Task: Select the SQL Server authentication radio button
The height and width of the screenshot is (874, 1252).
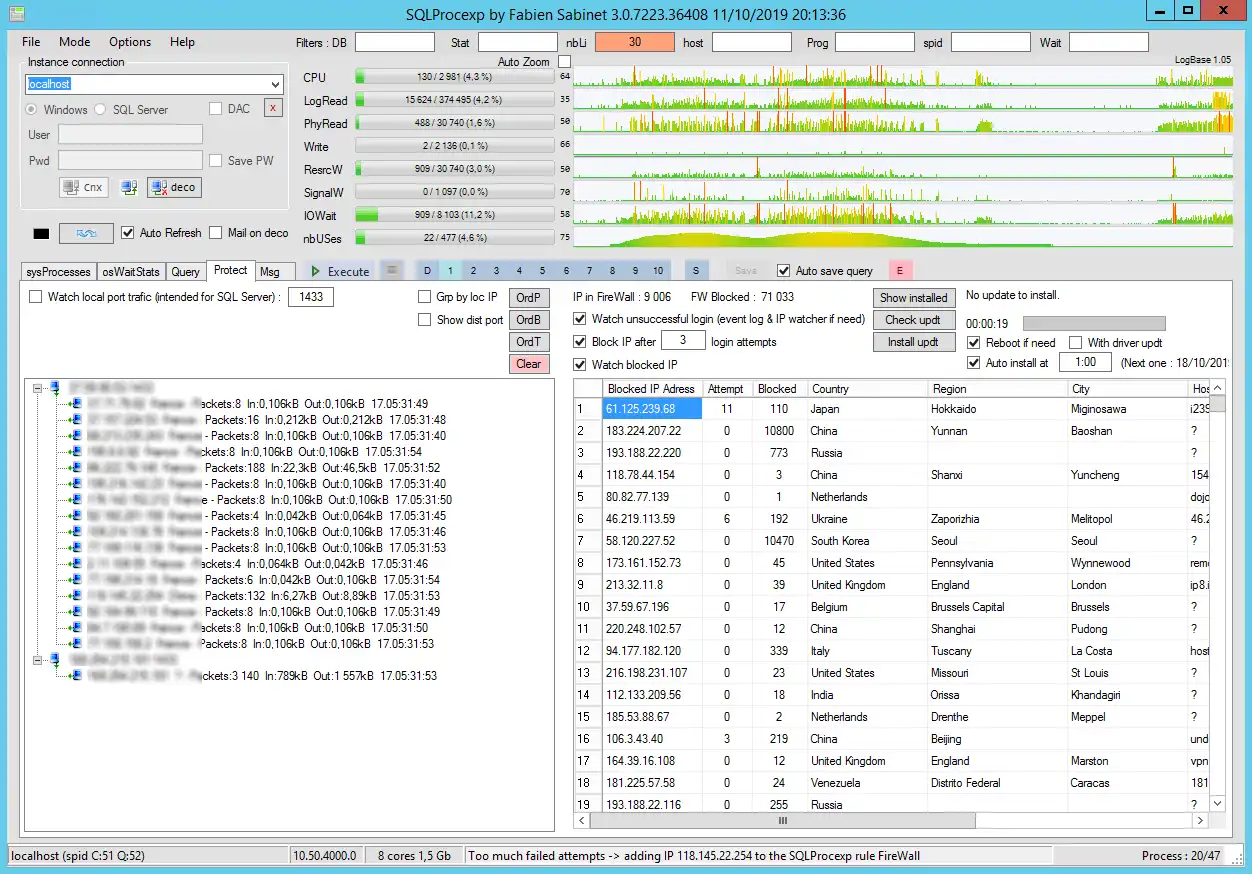Action: [x=100, y=109]
